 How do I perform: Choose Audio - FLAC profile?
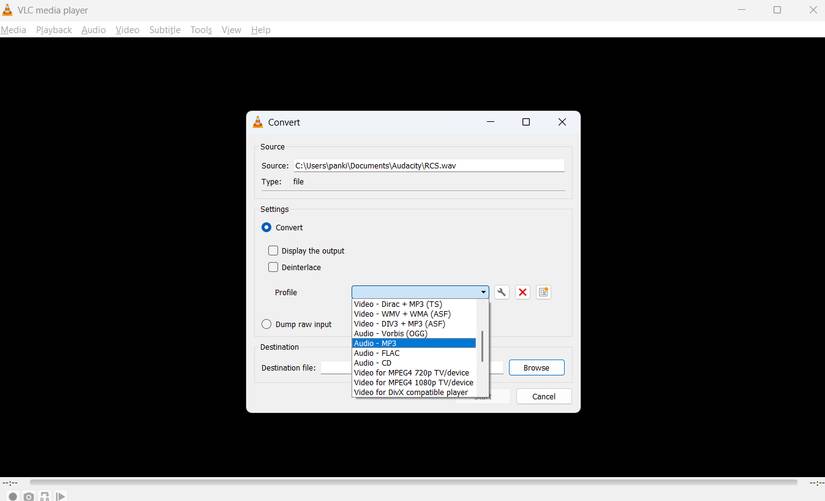(414, 353)
